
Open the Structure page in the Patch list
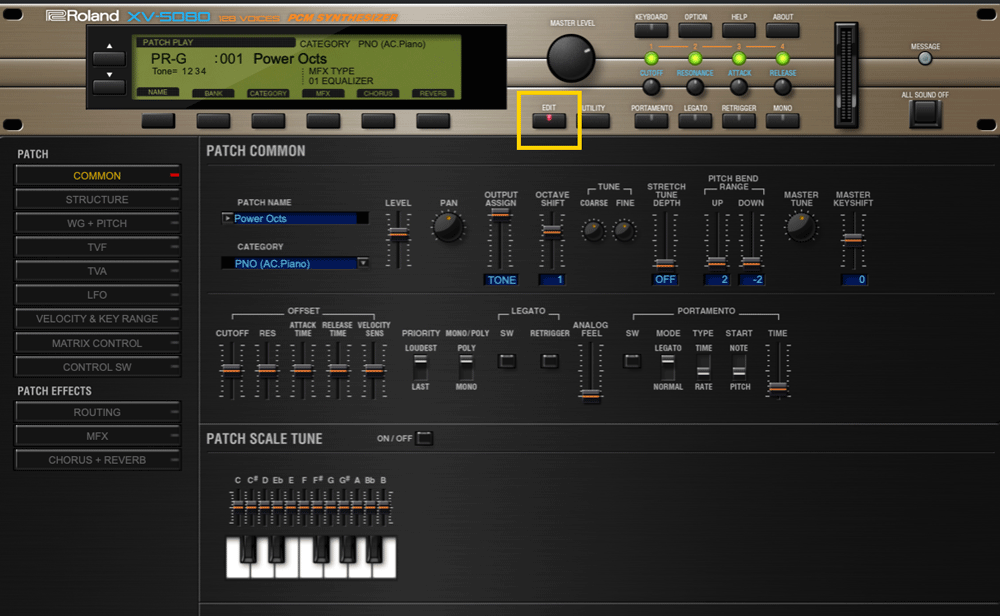point(98,200)
